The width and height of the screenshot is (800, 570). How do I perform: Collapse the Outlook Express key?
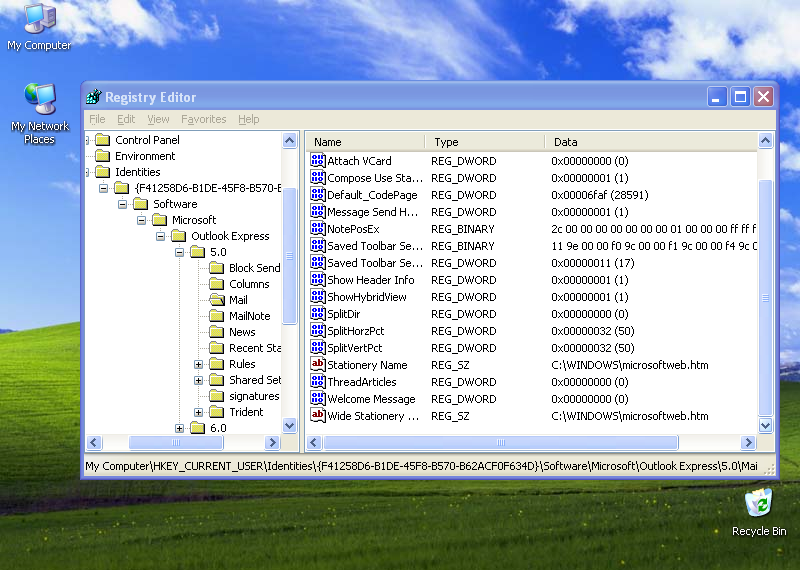[x=160, y=236]
